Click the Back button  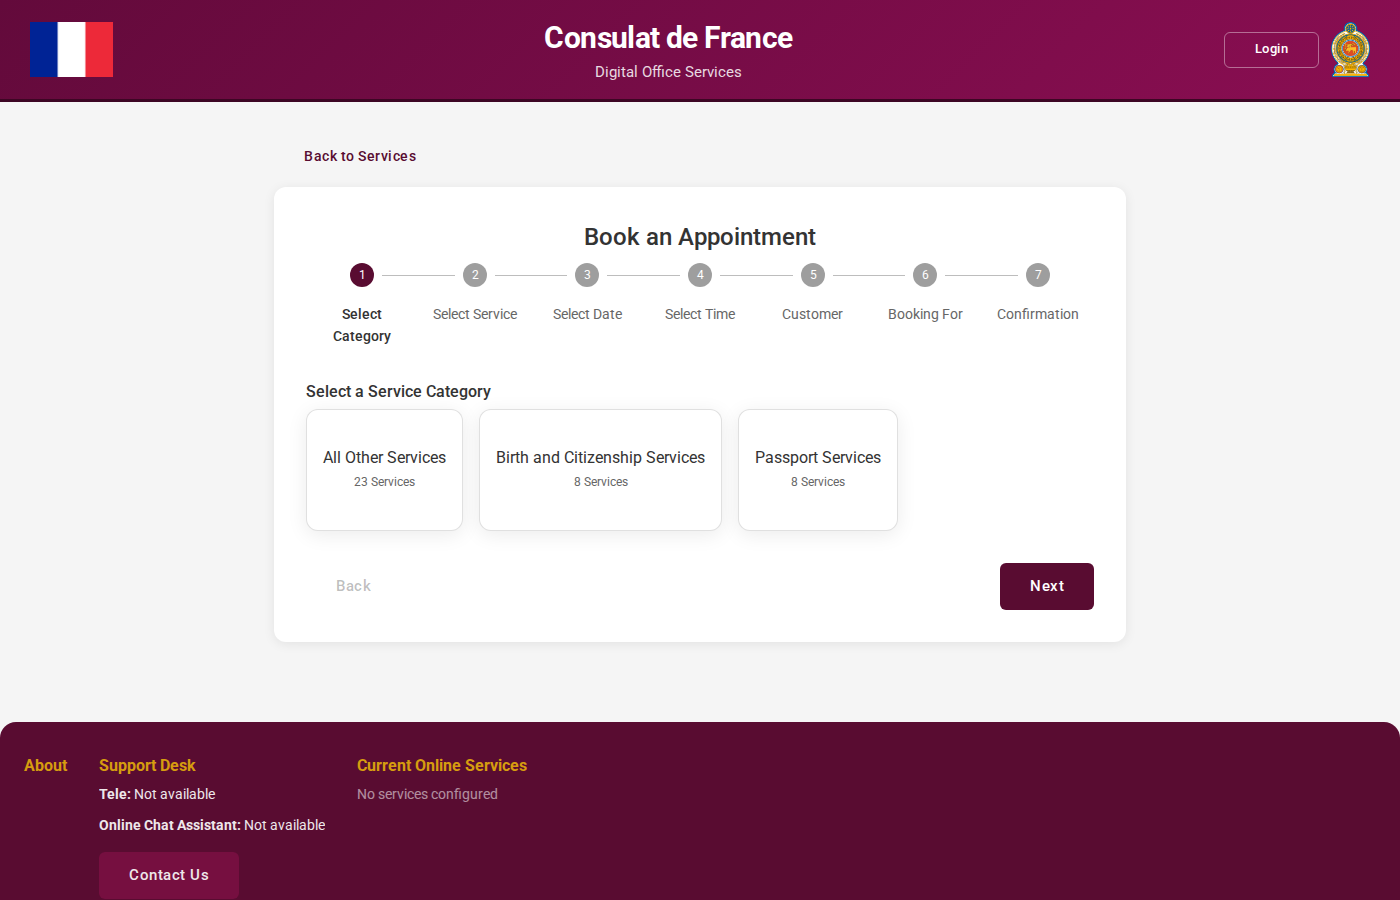pyautogui.click(x=353, y=586)
